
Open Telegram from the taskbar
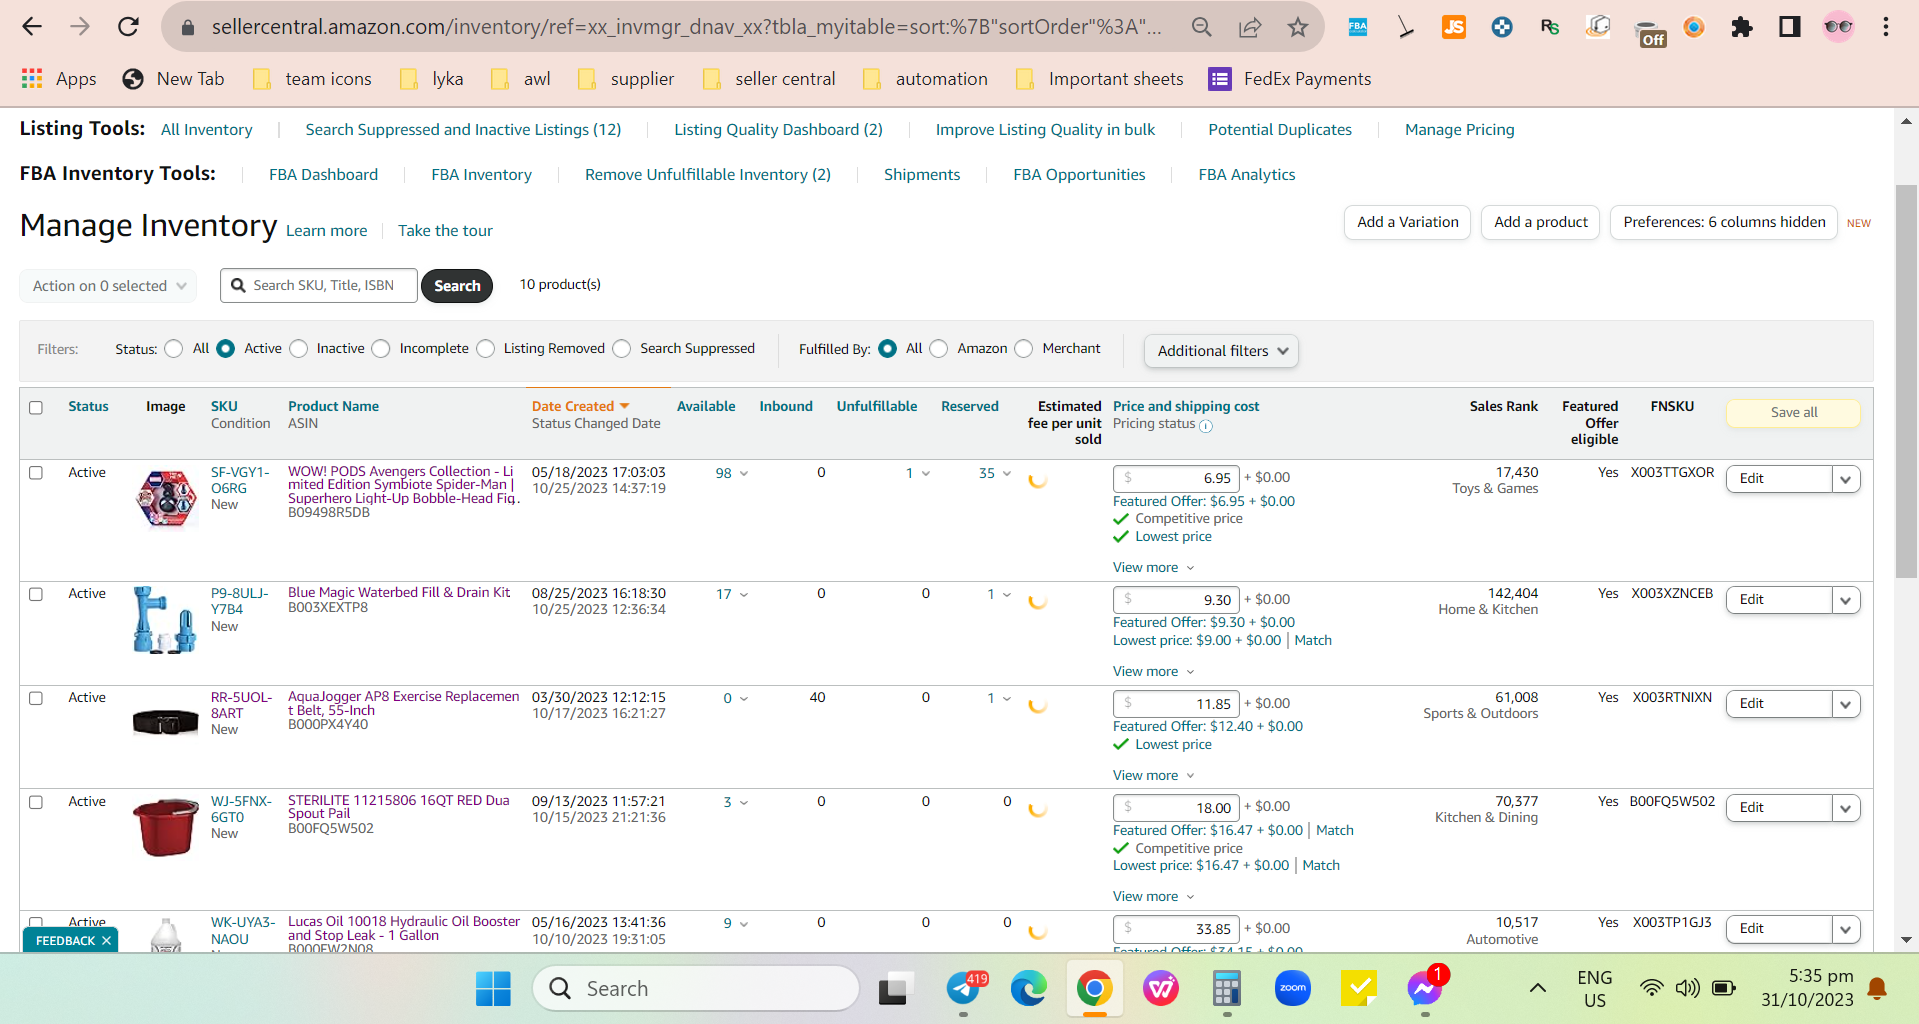(x=964, y=989)
